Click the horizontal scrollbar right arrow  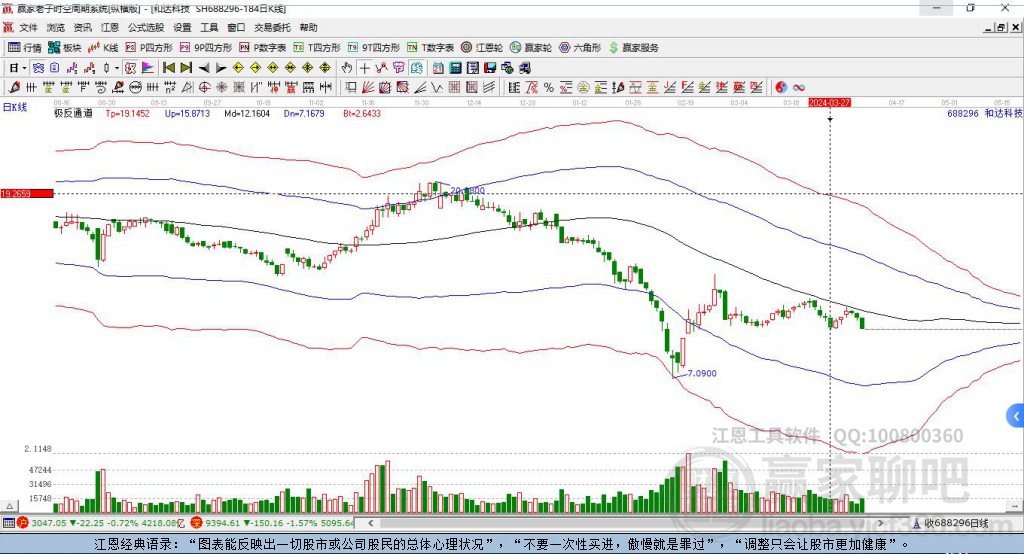pyautogui.click(x=880, y=523)
